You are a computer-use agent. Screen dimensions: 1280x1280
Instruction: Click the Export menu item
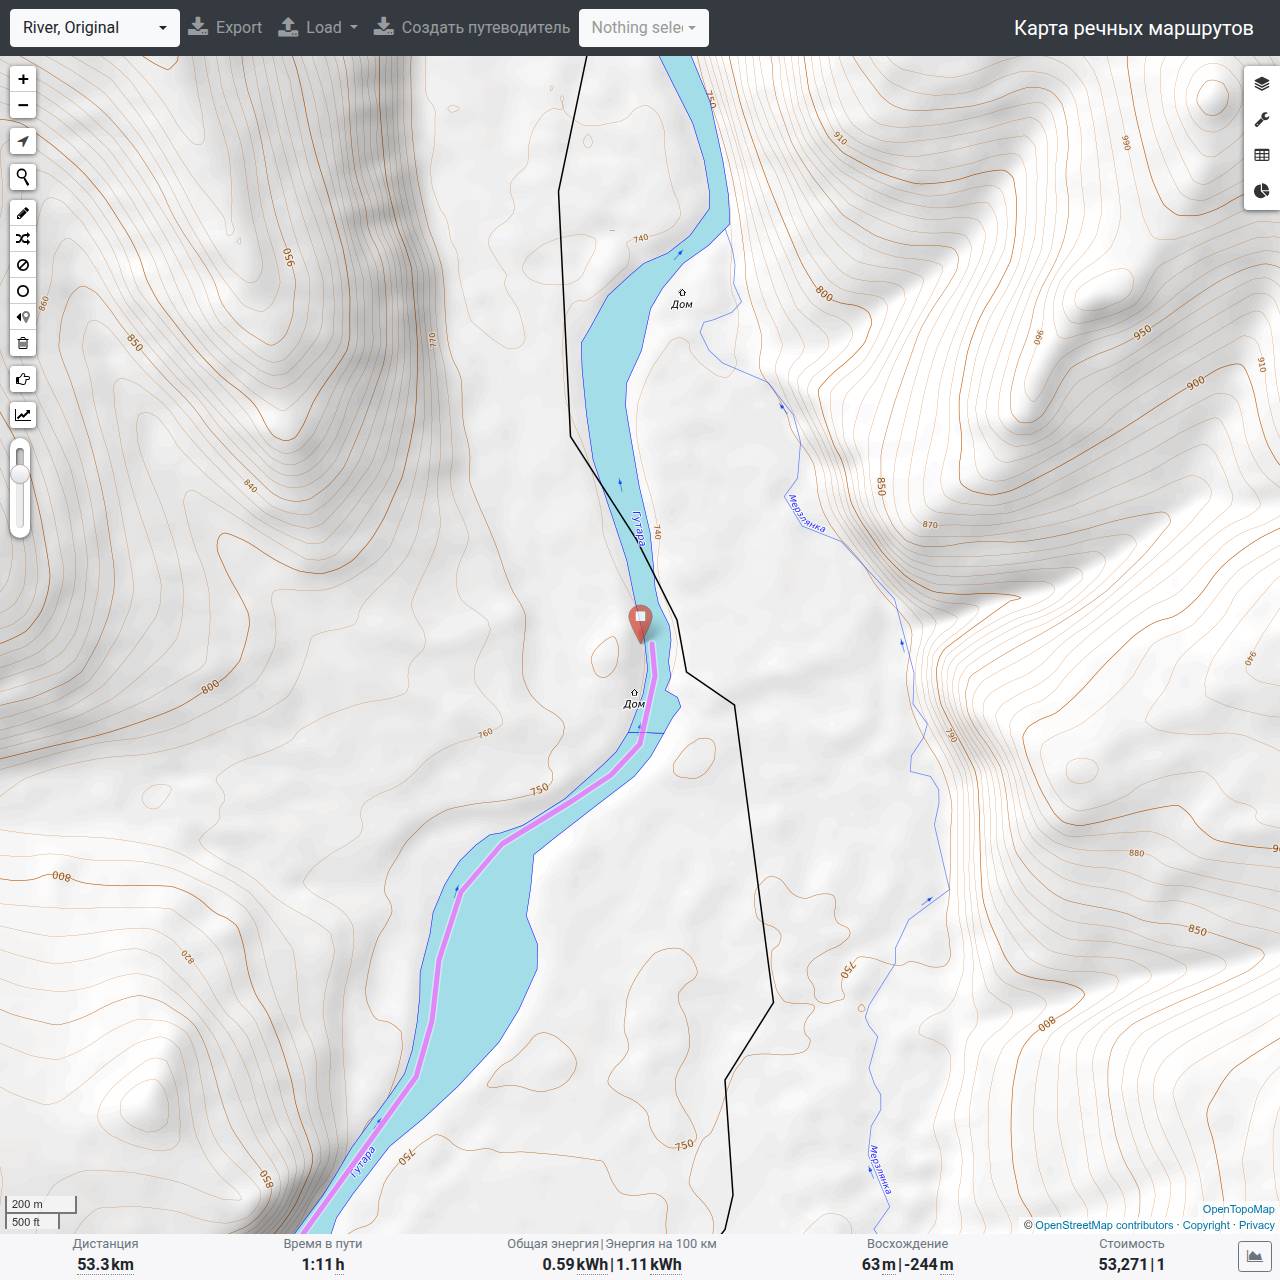click(225, 28)
